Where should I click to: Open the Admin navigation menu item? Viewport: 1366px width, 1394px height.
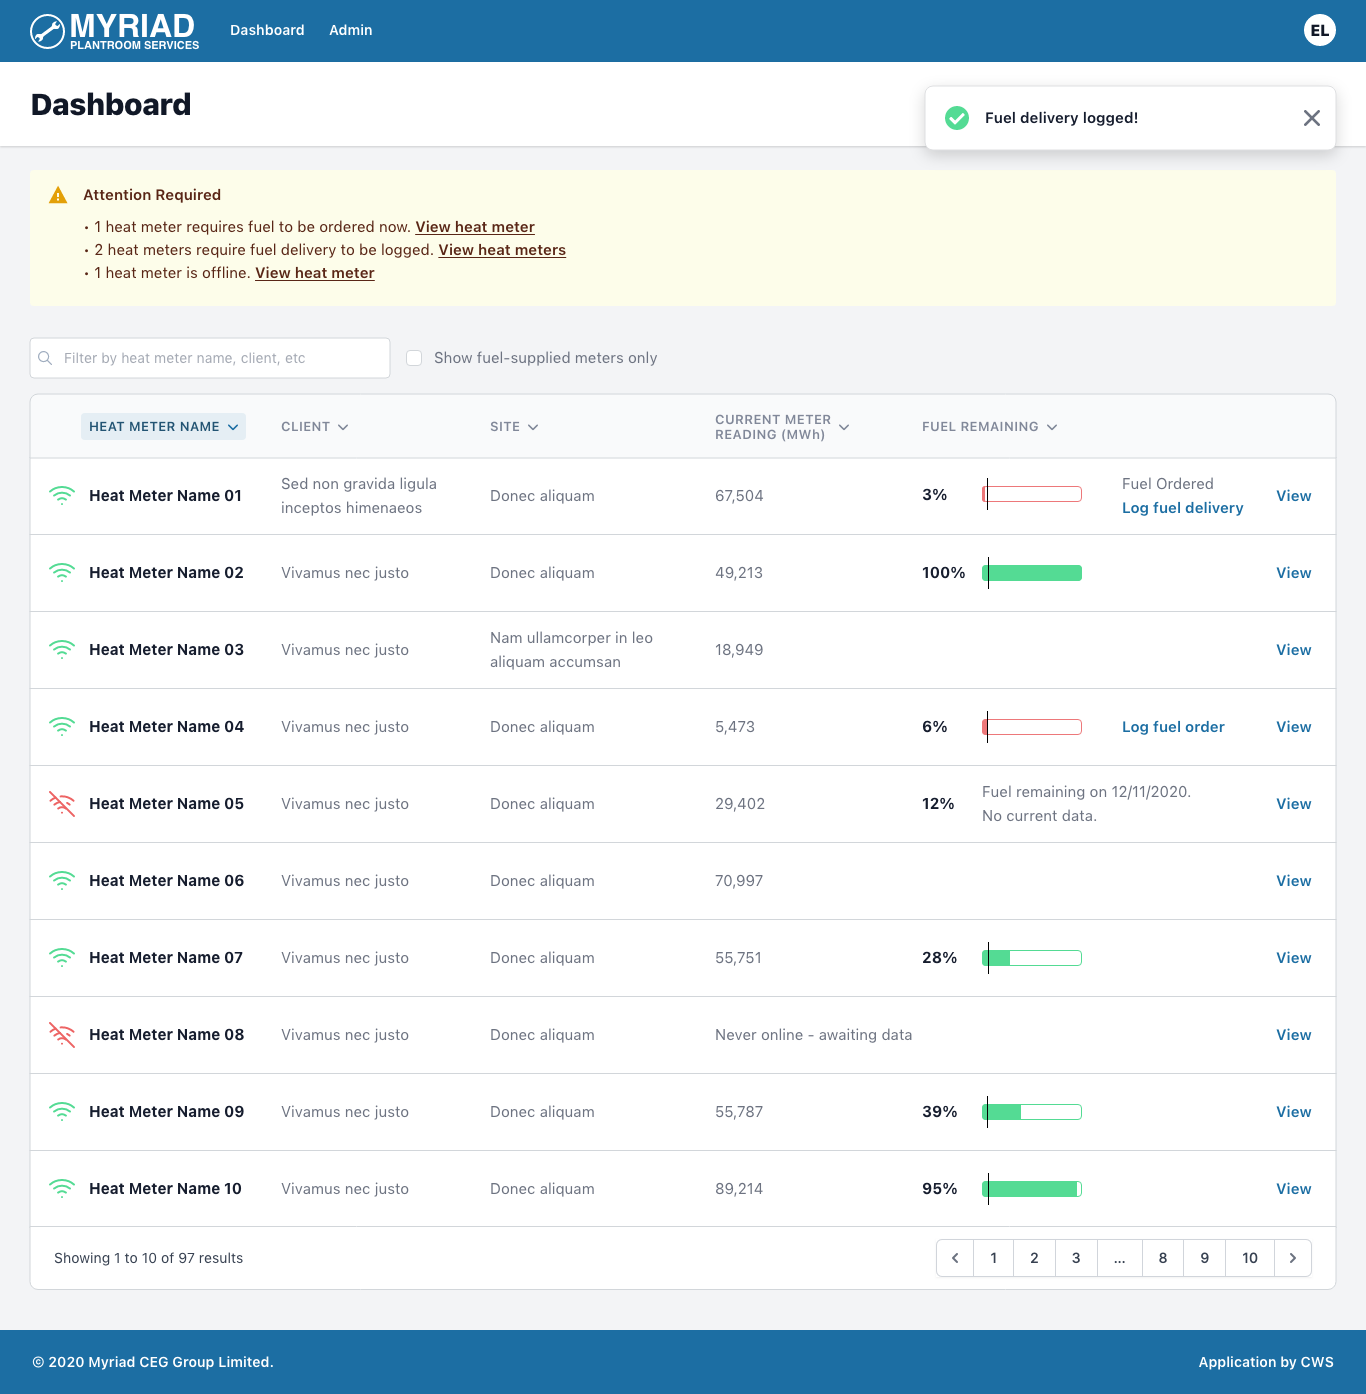coord(350,30)
